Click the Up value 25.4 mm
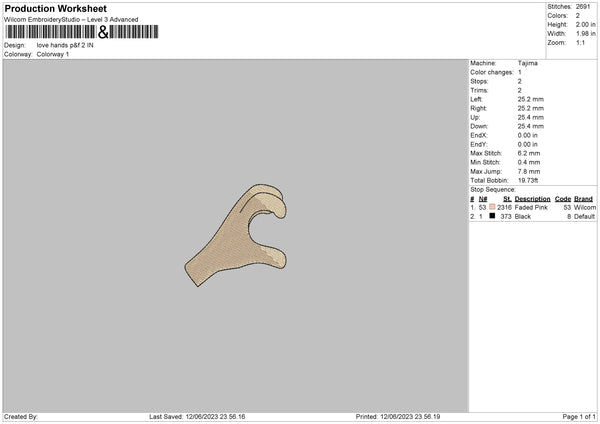The image size is (600, 424). 530,117
